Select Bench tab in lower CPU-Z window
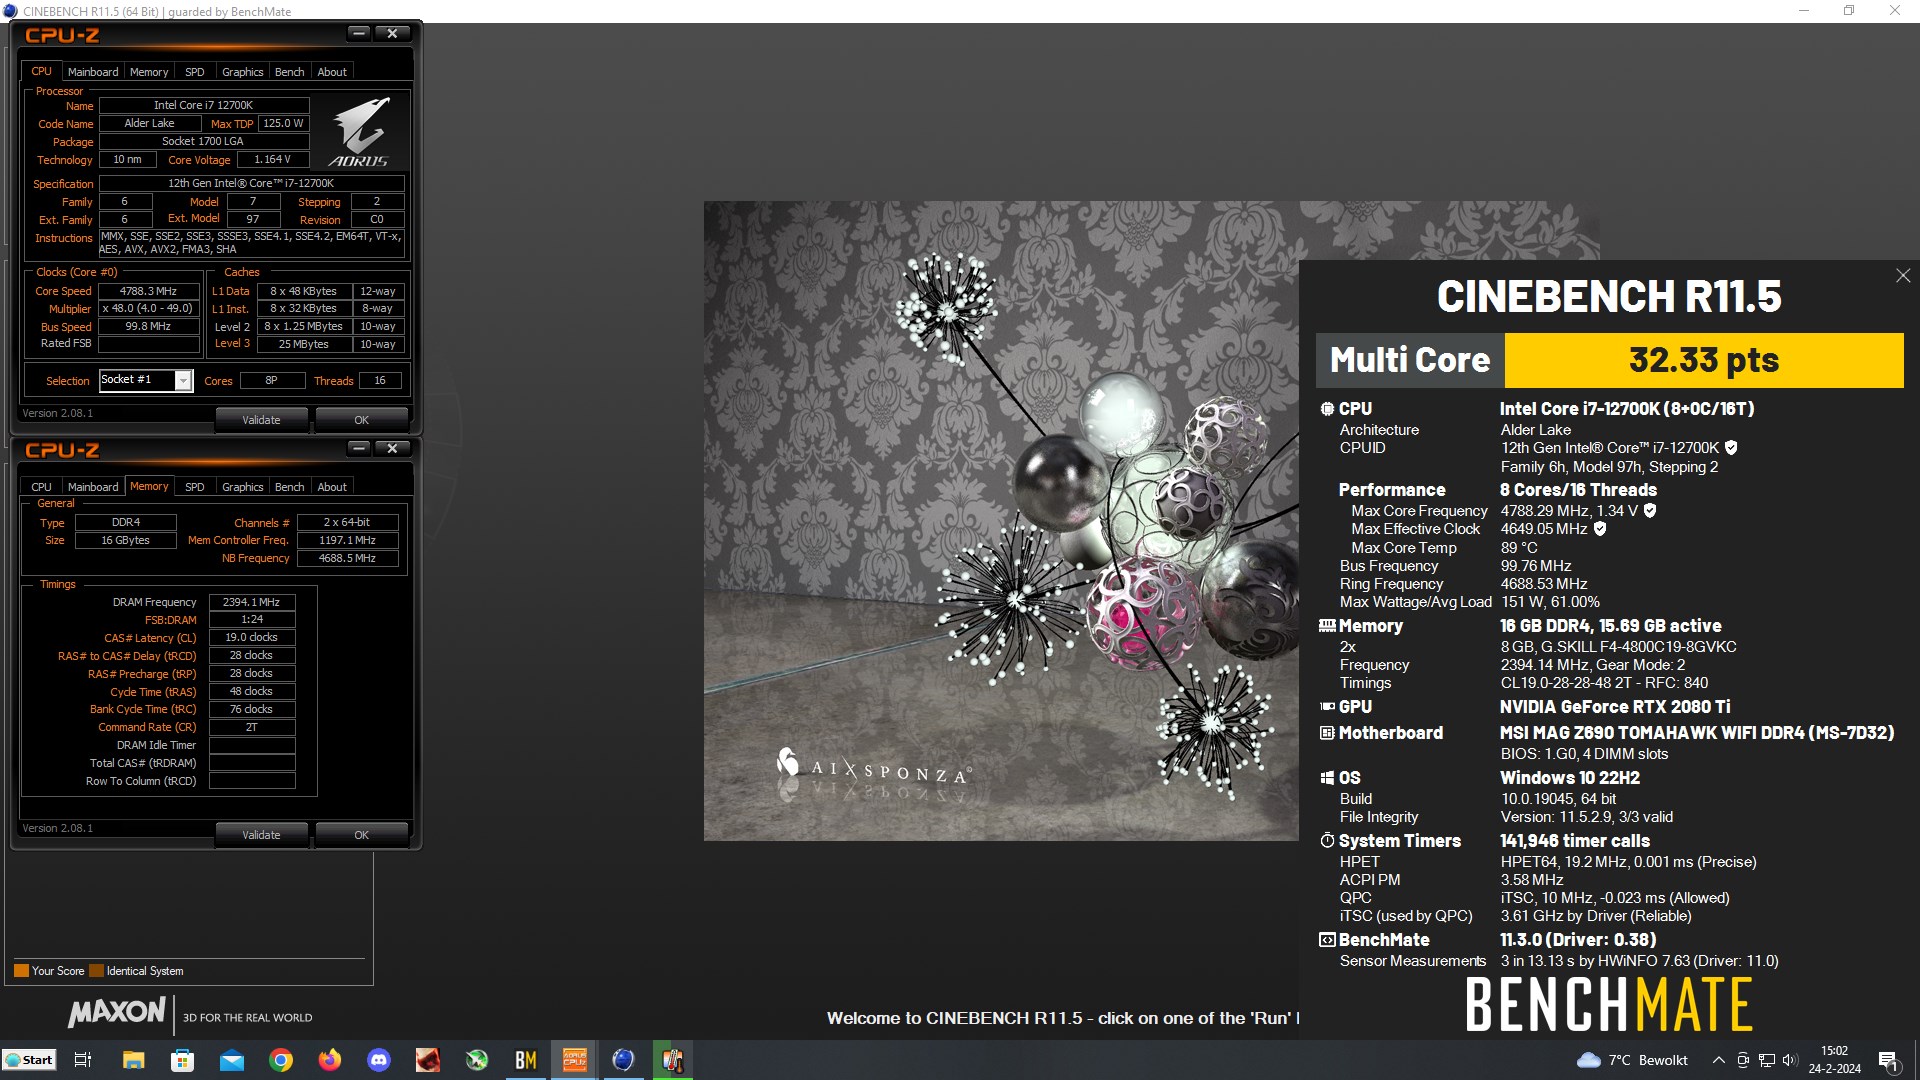Screen dimensions: 1920x1080 click(289, 487)
